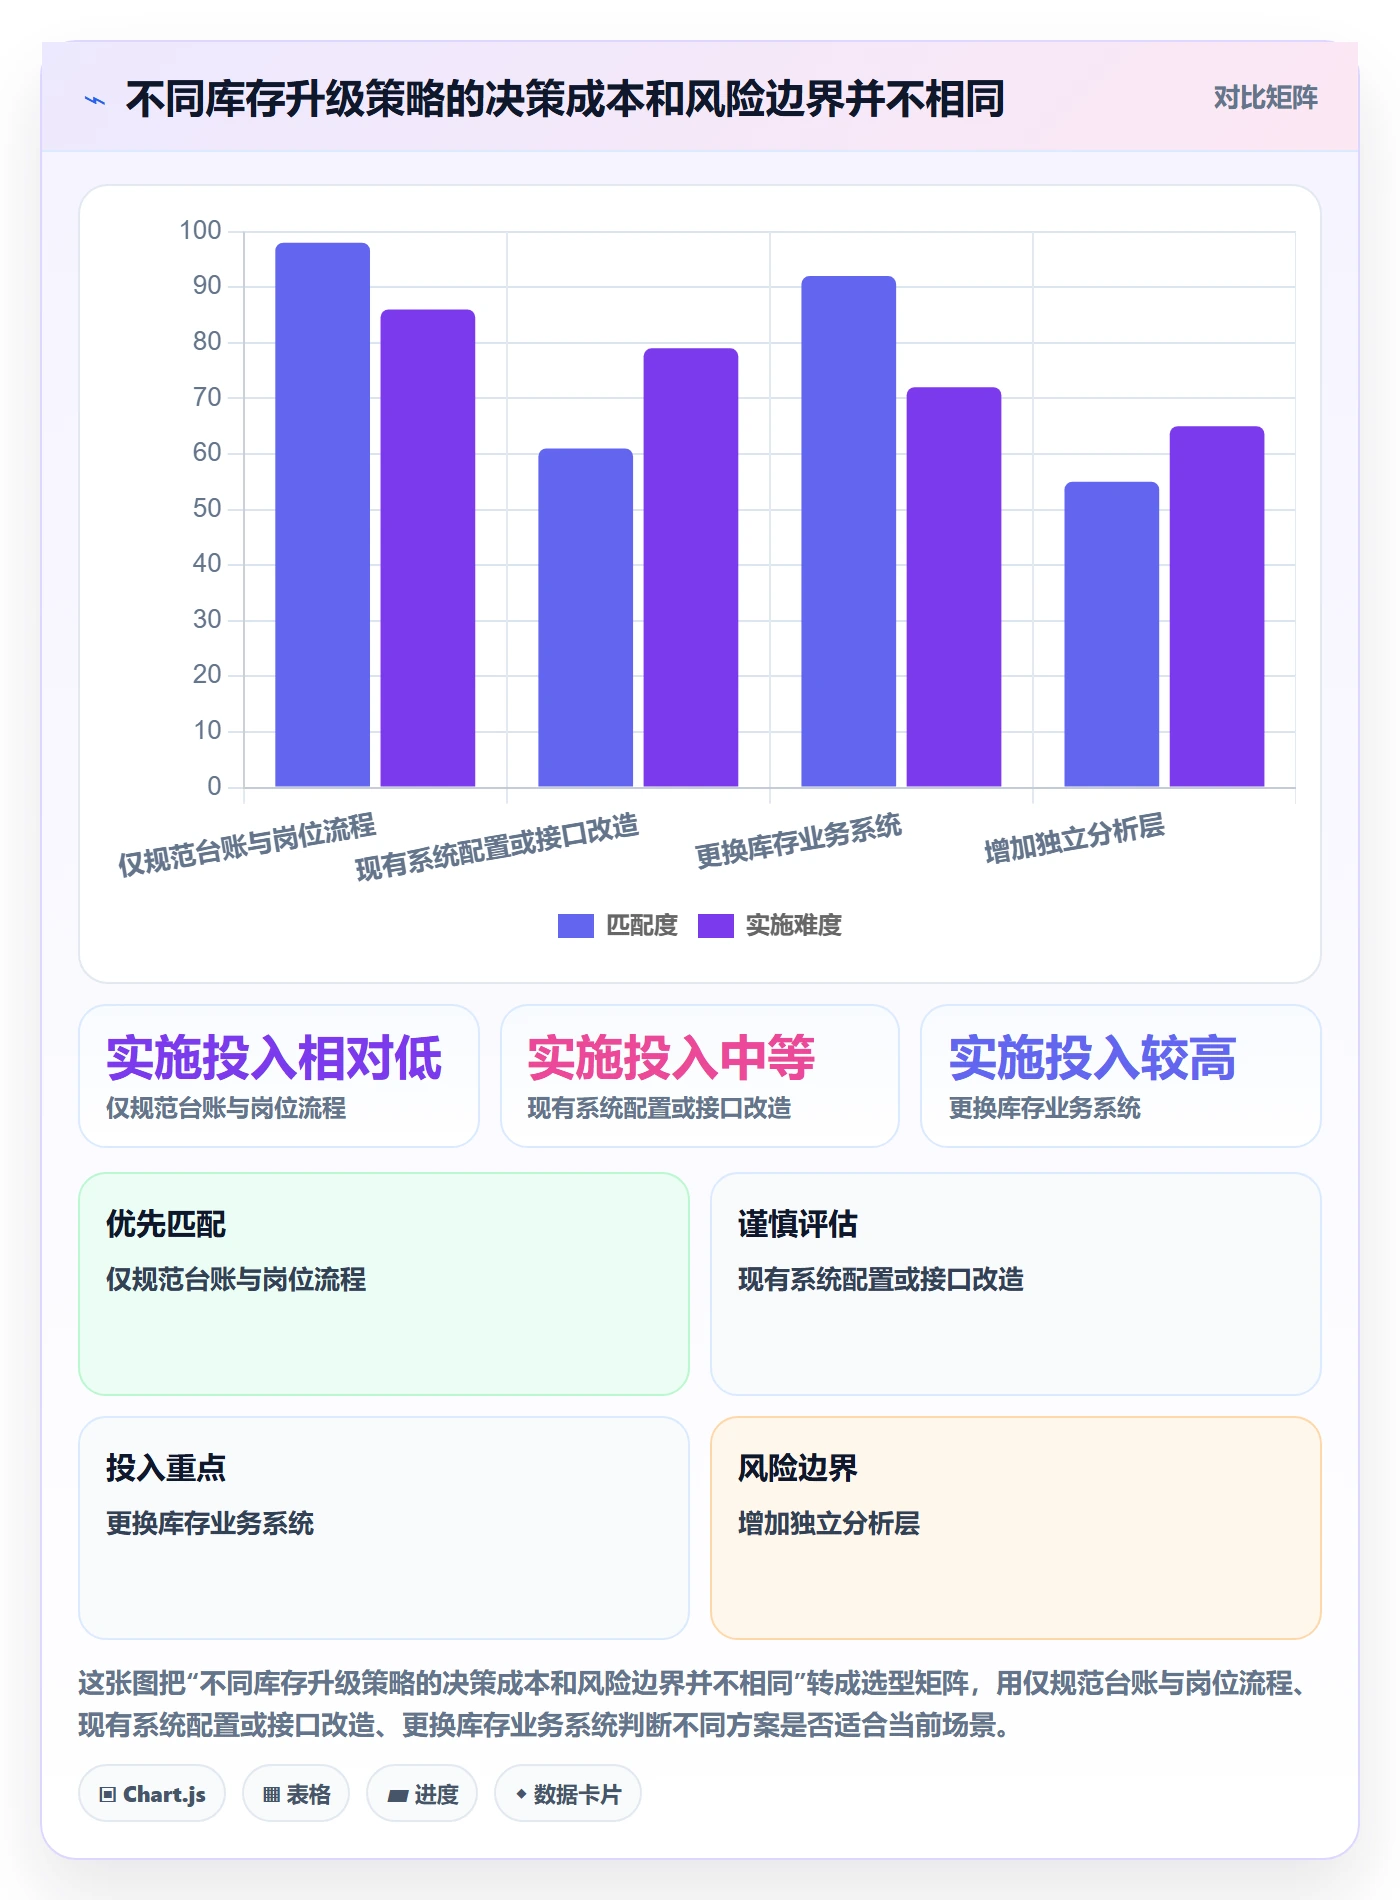Click 匹配度 bar for 仅规范台账与岗位流程
The image size is (1400, 1900).
click(x=322, y=514)
